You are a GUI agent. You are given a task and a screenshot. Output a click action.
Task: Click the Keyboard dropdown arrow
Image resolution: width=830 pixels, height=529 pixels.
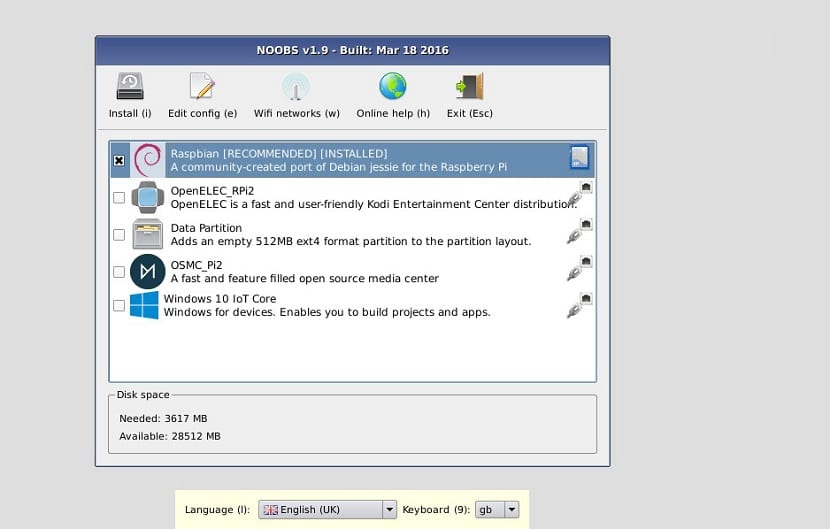tap(511, 509)
